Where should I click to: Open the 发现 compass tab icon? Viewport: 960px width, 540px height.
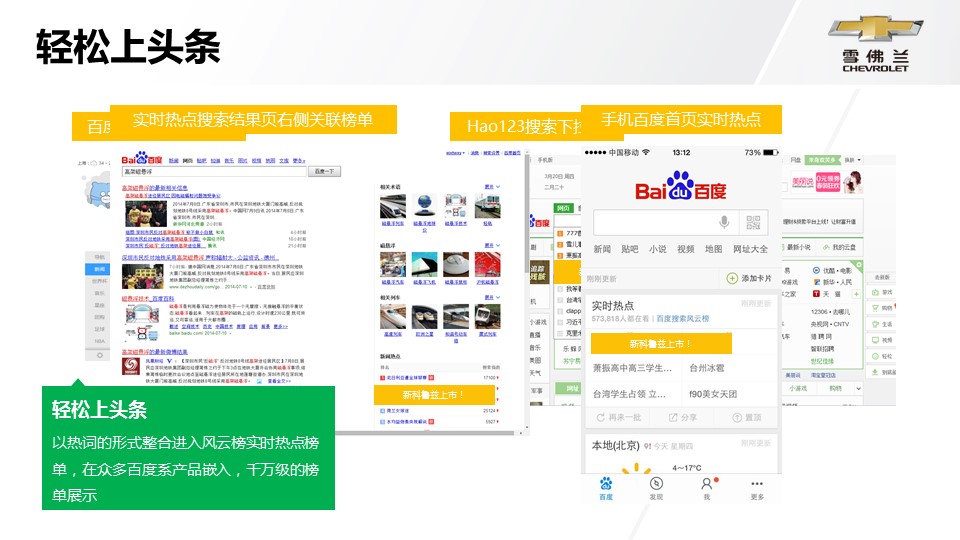point(656,483)
